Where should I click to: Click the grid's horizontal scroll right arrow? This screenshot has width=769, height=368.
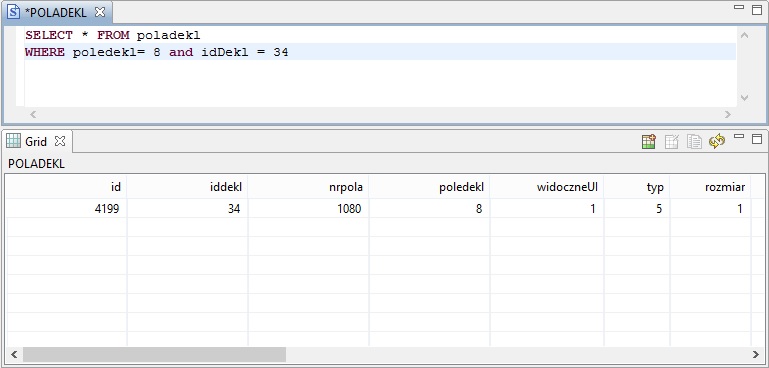[x=756, y=354]
